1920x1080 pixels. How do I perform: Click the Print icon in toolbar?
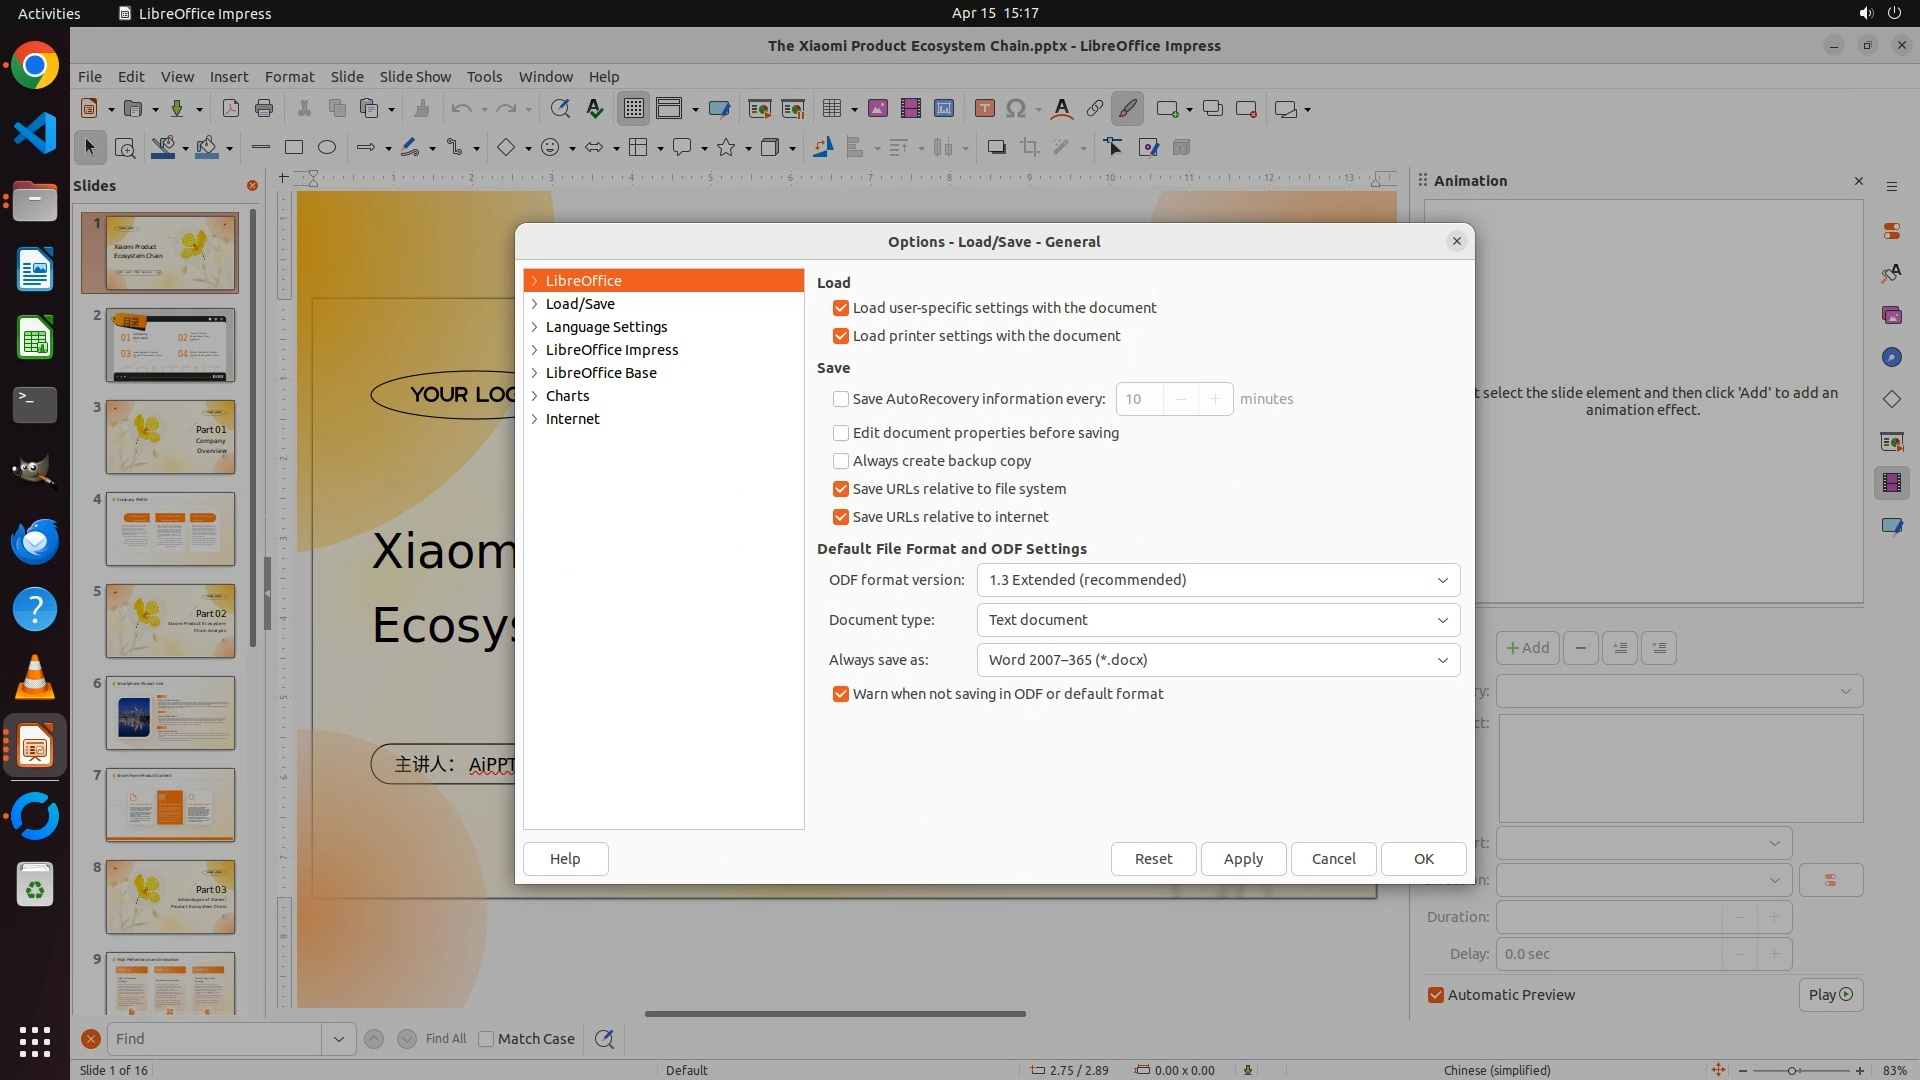pos(264,109)
